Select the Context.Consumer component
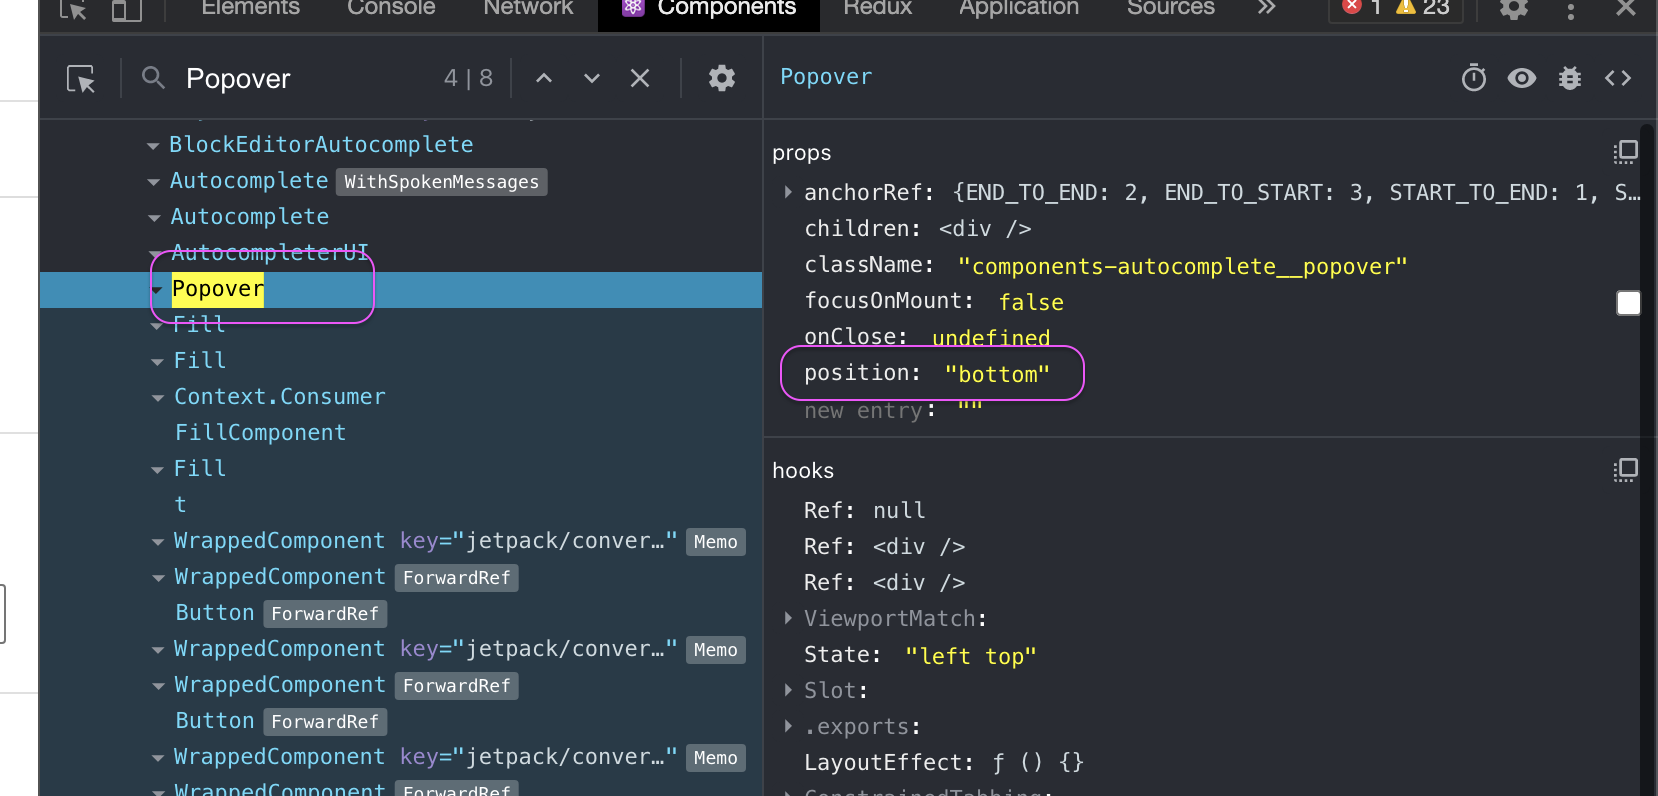This screenshot has width=1658, height=796. pyautogui.click(x=280, y=397)
